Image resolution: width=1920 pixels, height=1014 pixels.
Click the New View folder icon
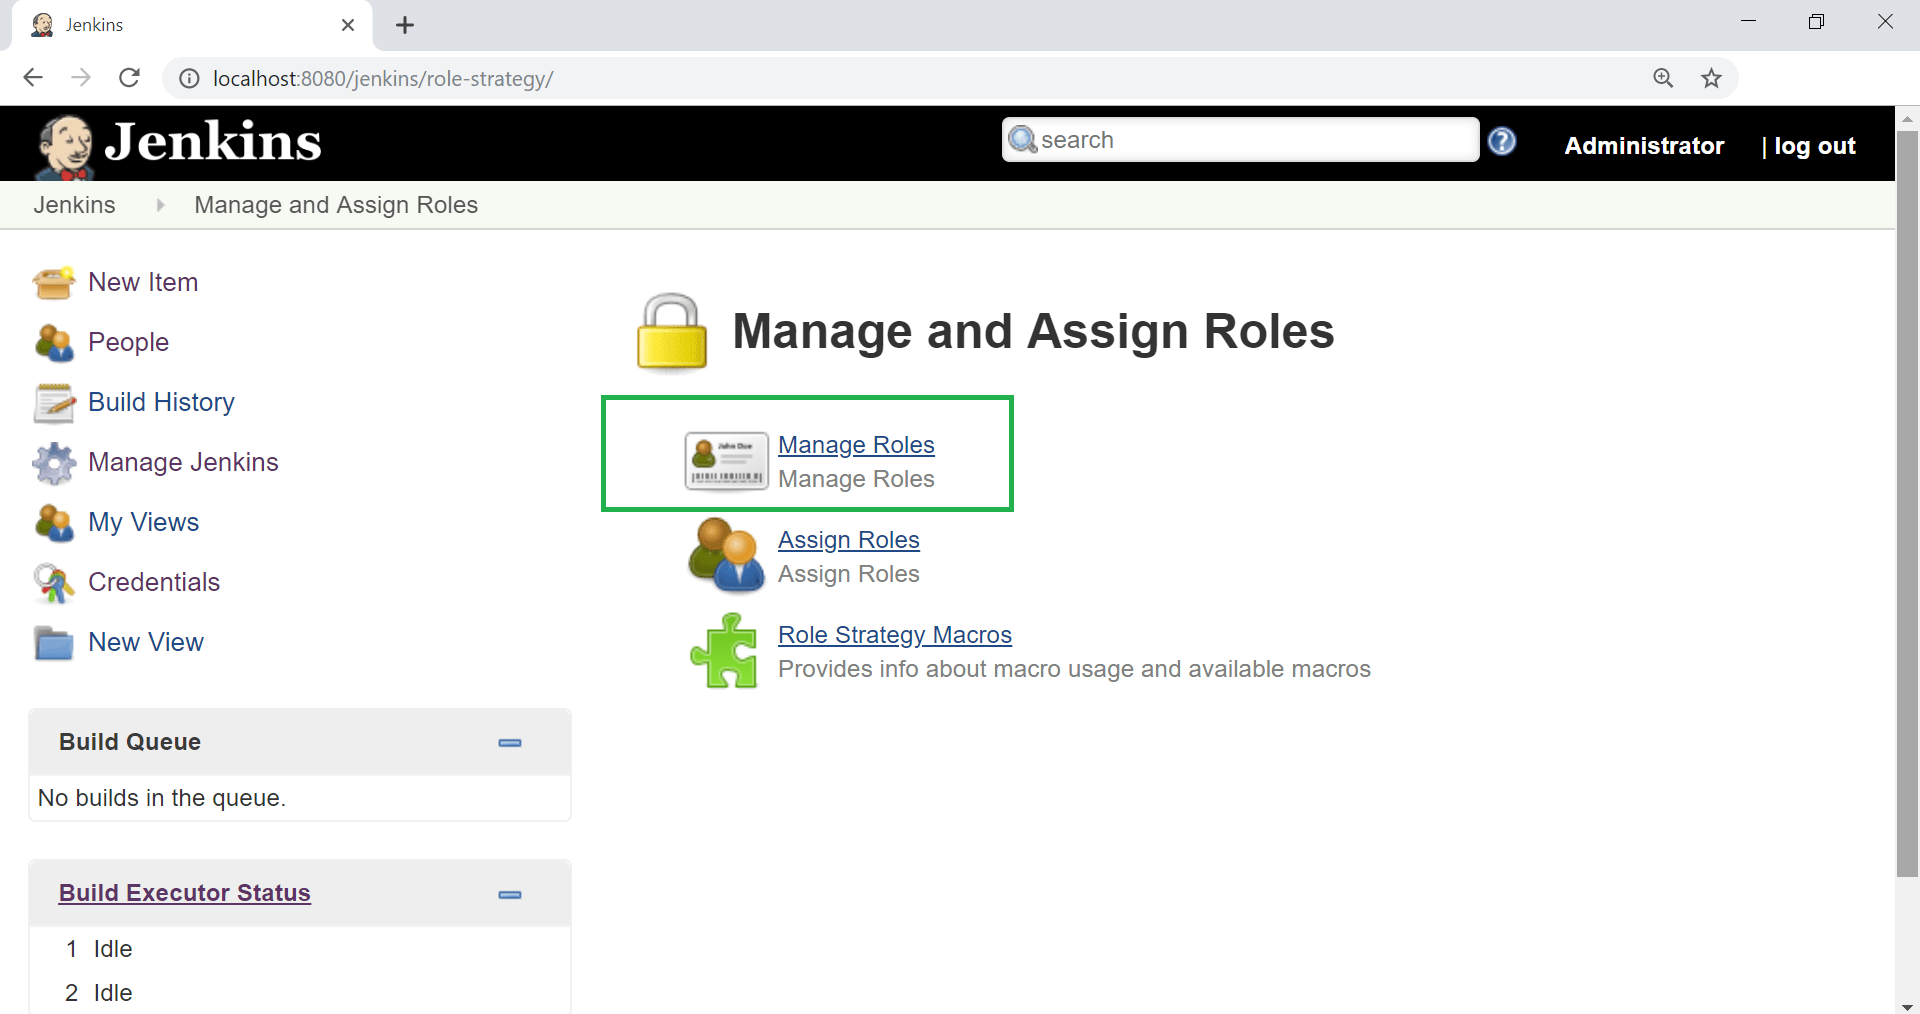tap(54, 642)
